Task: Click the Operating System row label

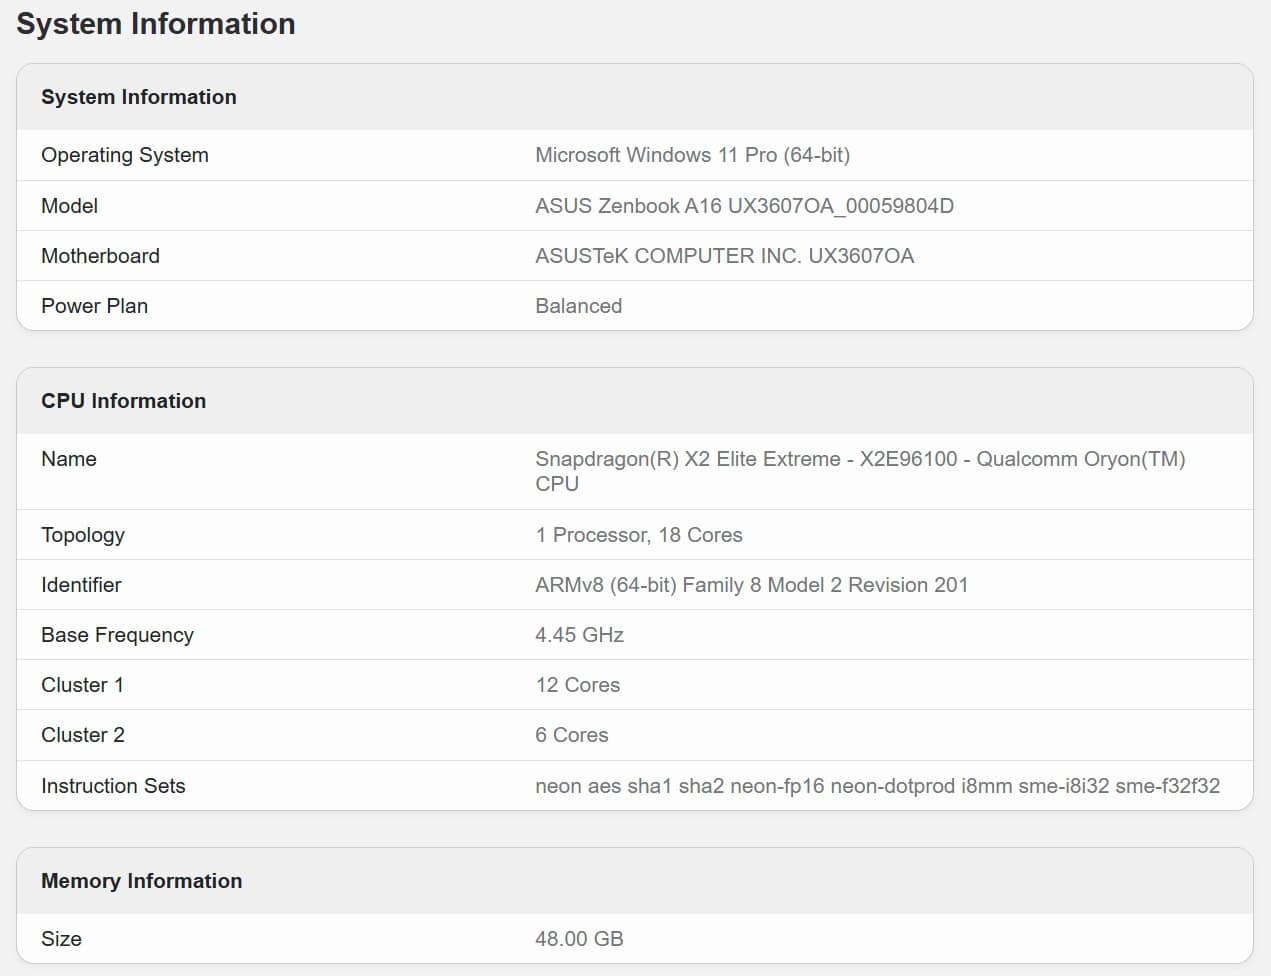Action: (x=125, y=155)
